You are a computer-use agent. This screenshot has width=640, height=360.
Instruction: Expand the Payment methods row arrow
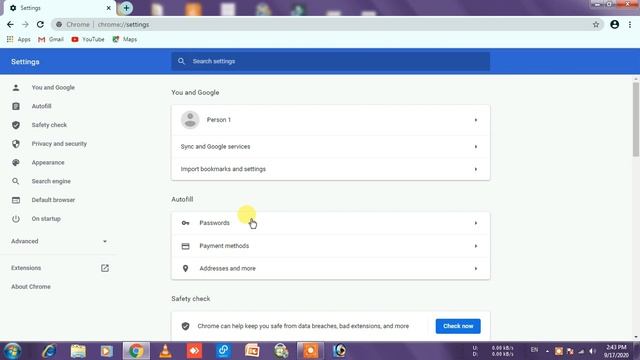[x=476, y=246]
